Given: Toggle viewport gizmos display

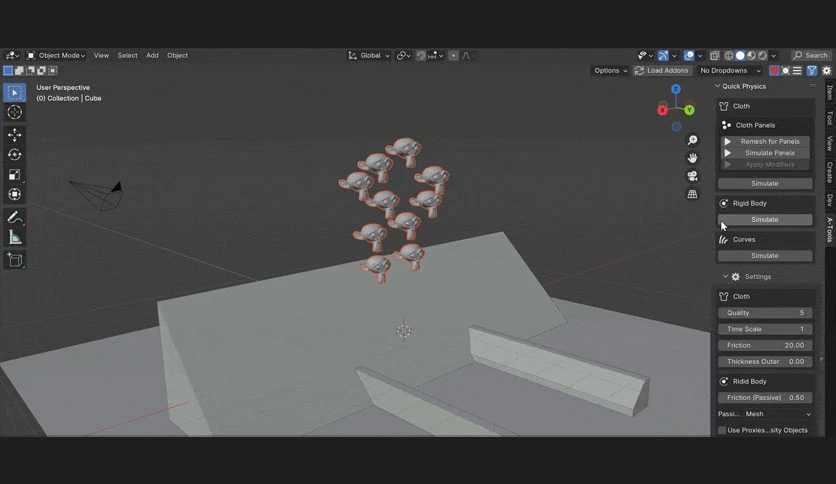Looking at the screenshot, I should click(663, 55).
